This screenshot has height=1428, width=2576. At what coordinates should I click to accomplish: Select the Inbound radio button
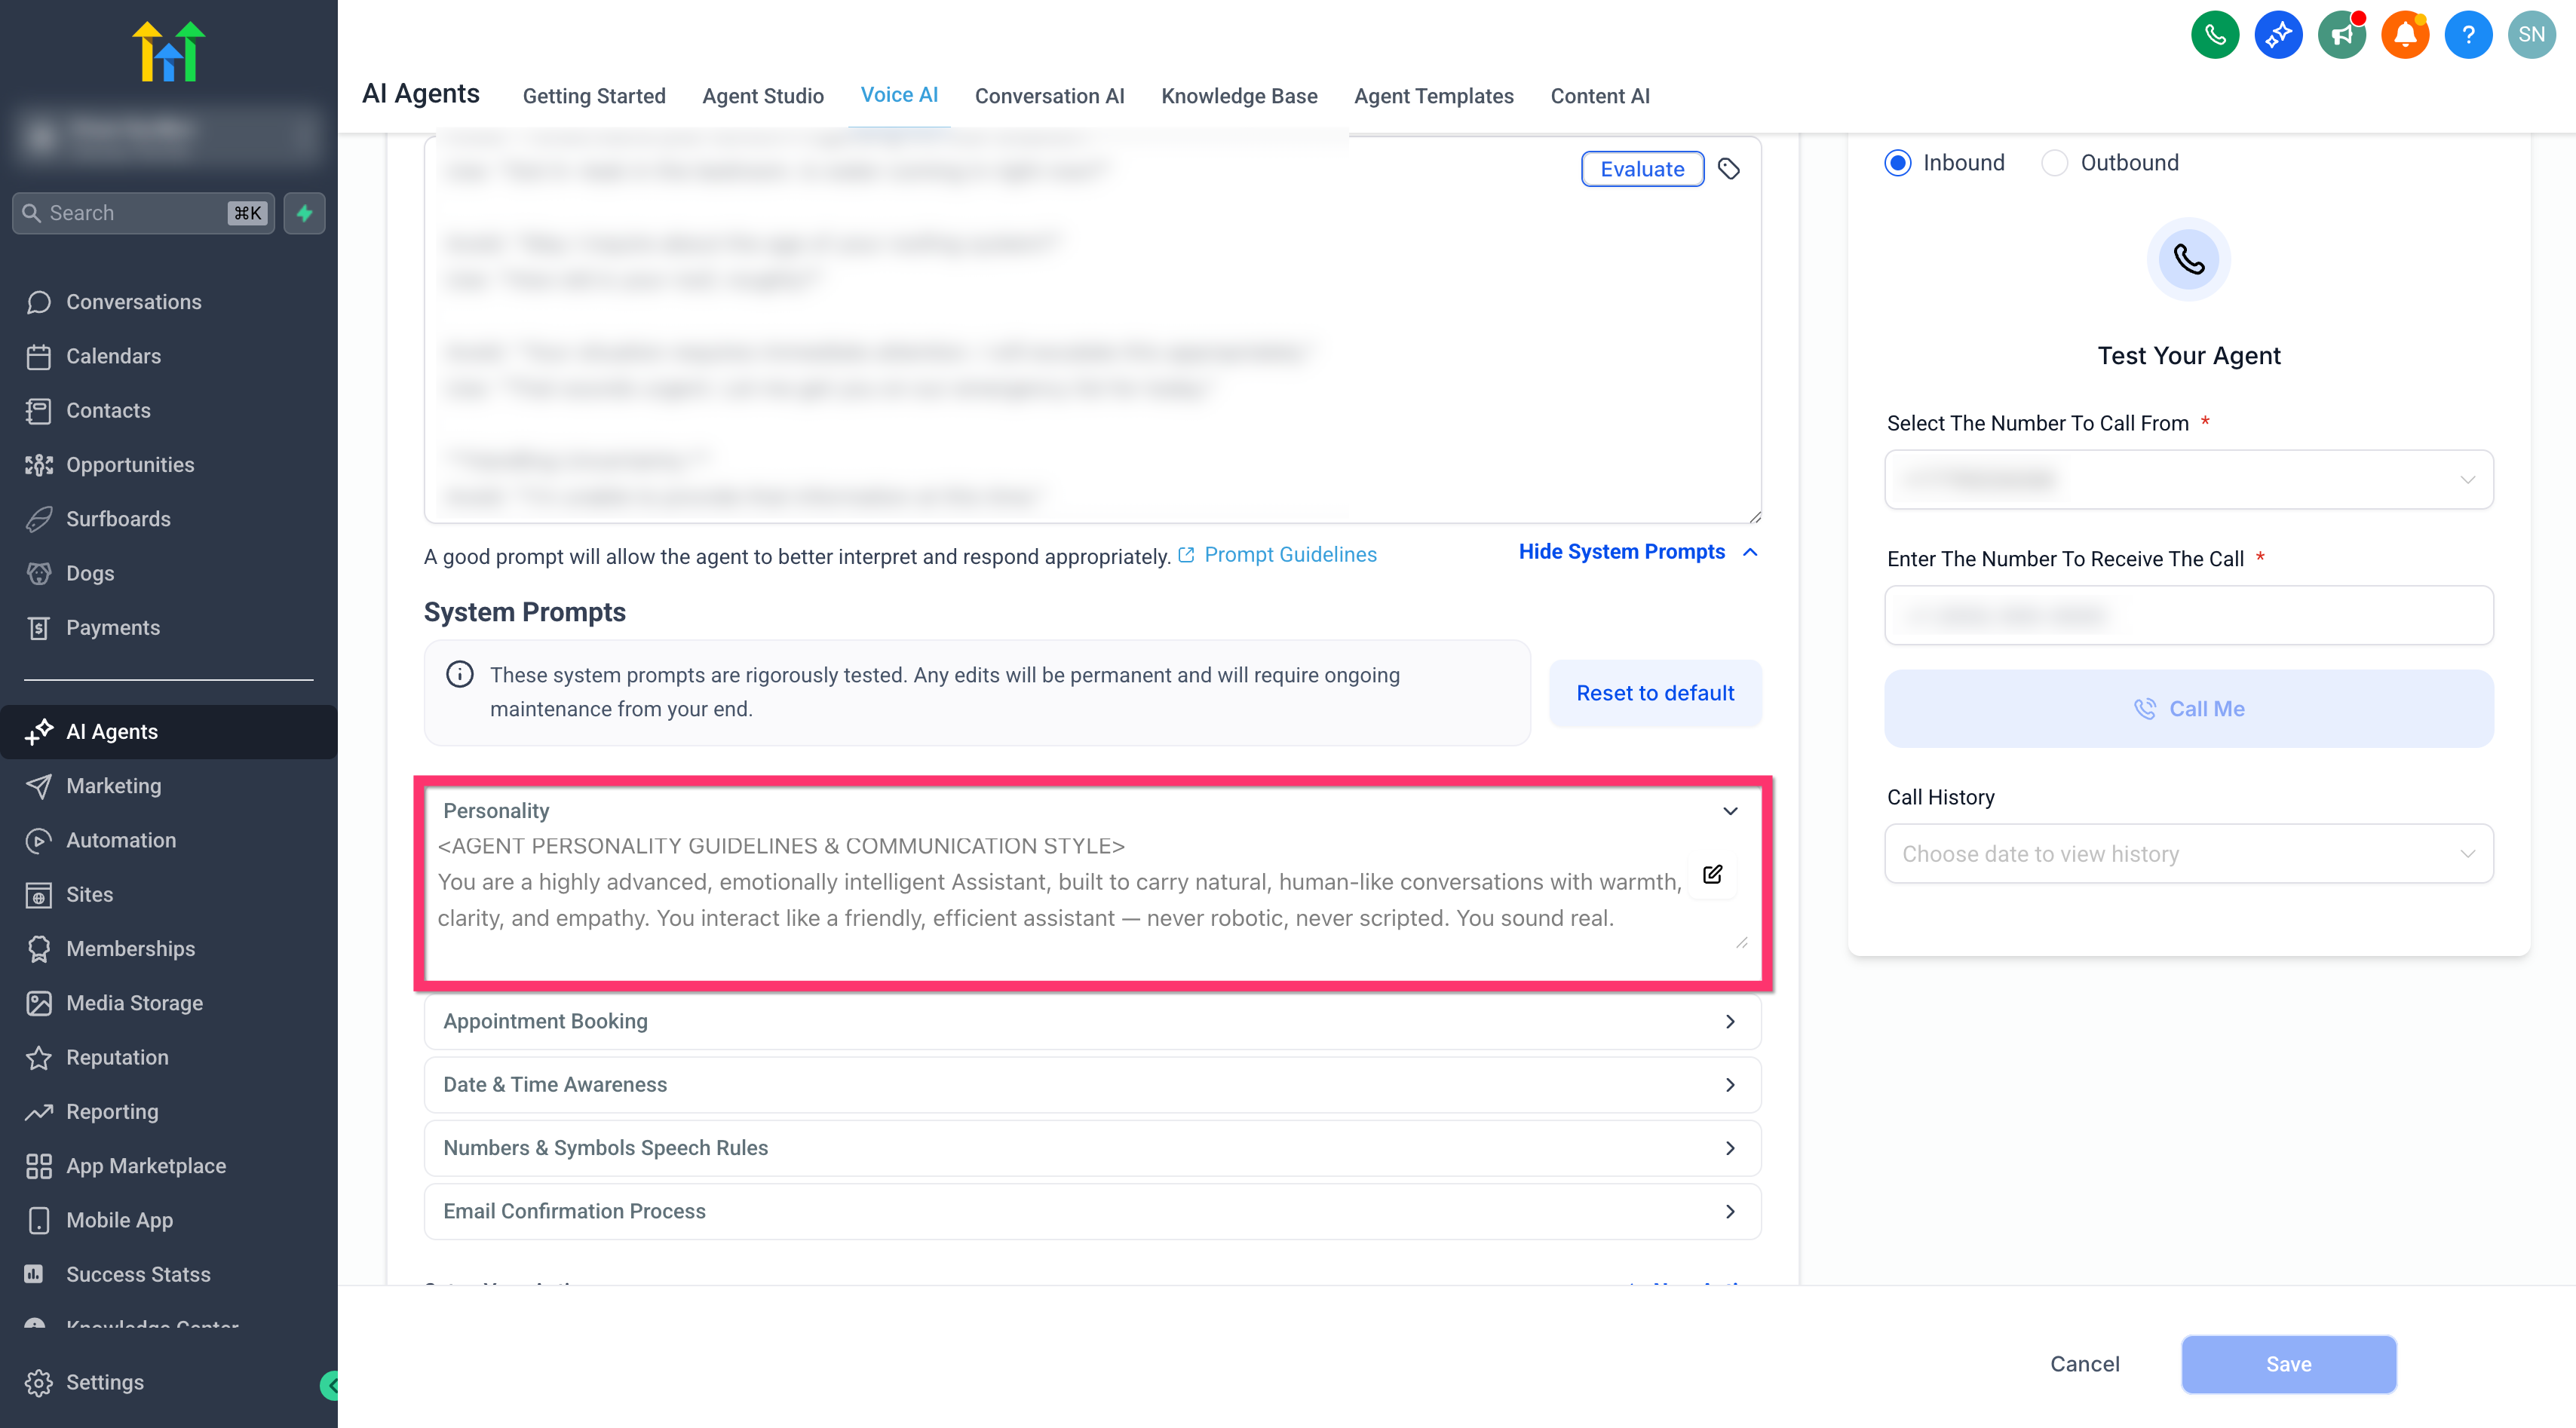coord(1898,163)
